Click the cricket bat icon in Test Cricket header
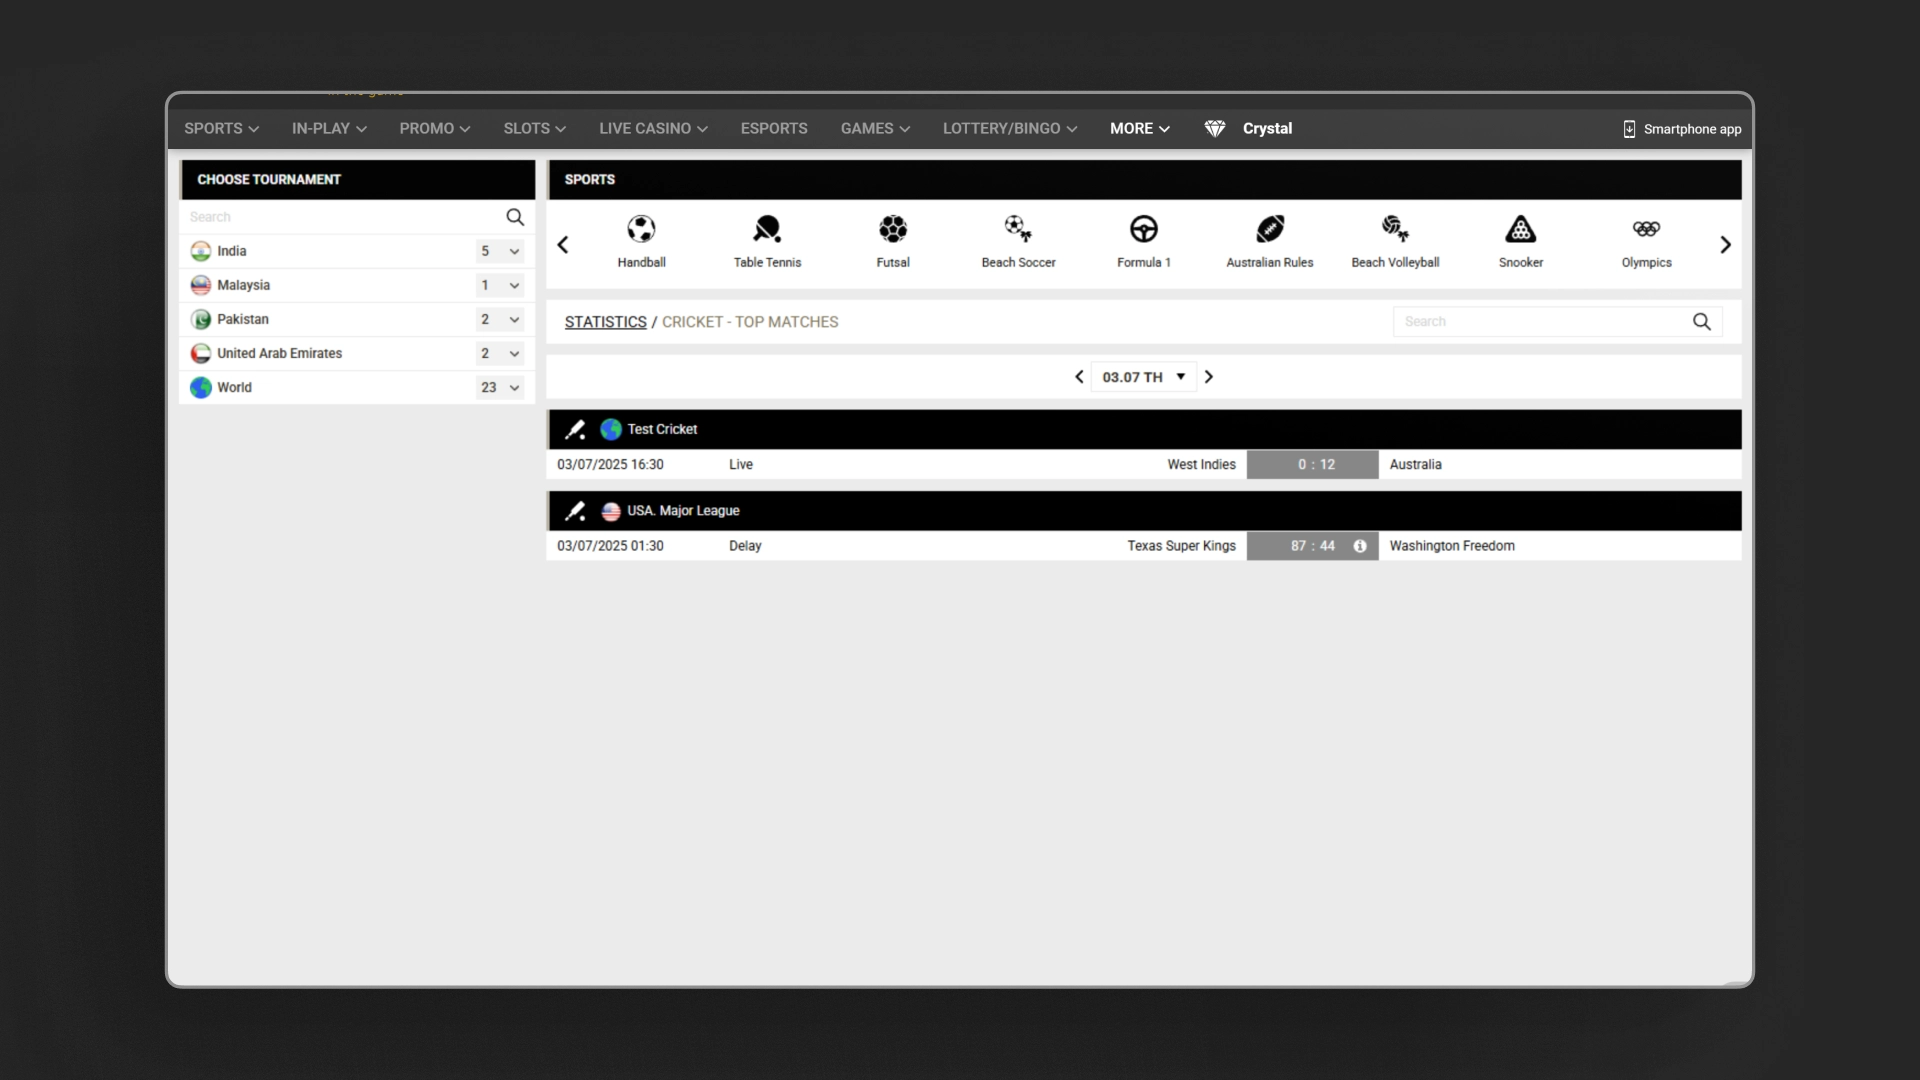This screenshot has height=1080, width=1920. tap(575, 430)
